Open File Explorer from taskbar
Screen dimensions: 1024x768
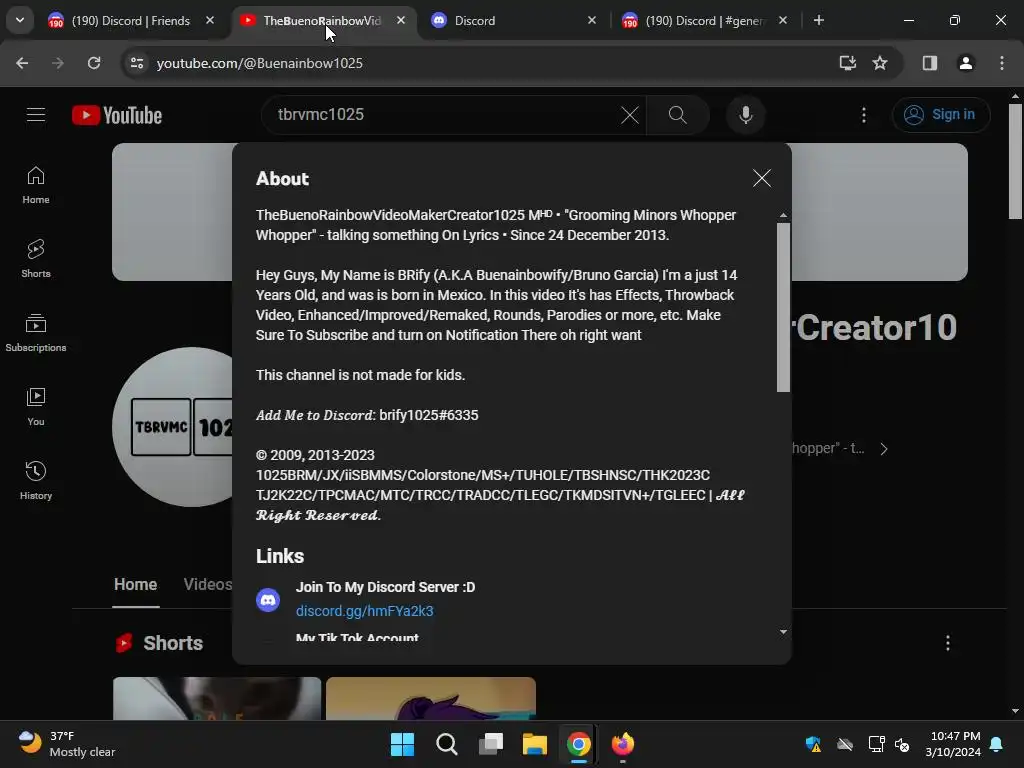pos(534,744)
